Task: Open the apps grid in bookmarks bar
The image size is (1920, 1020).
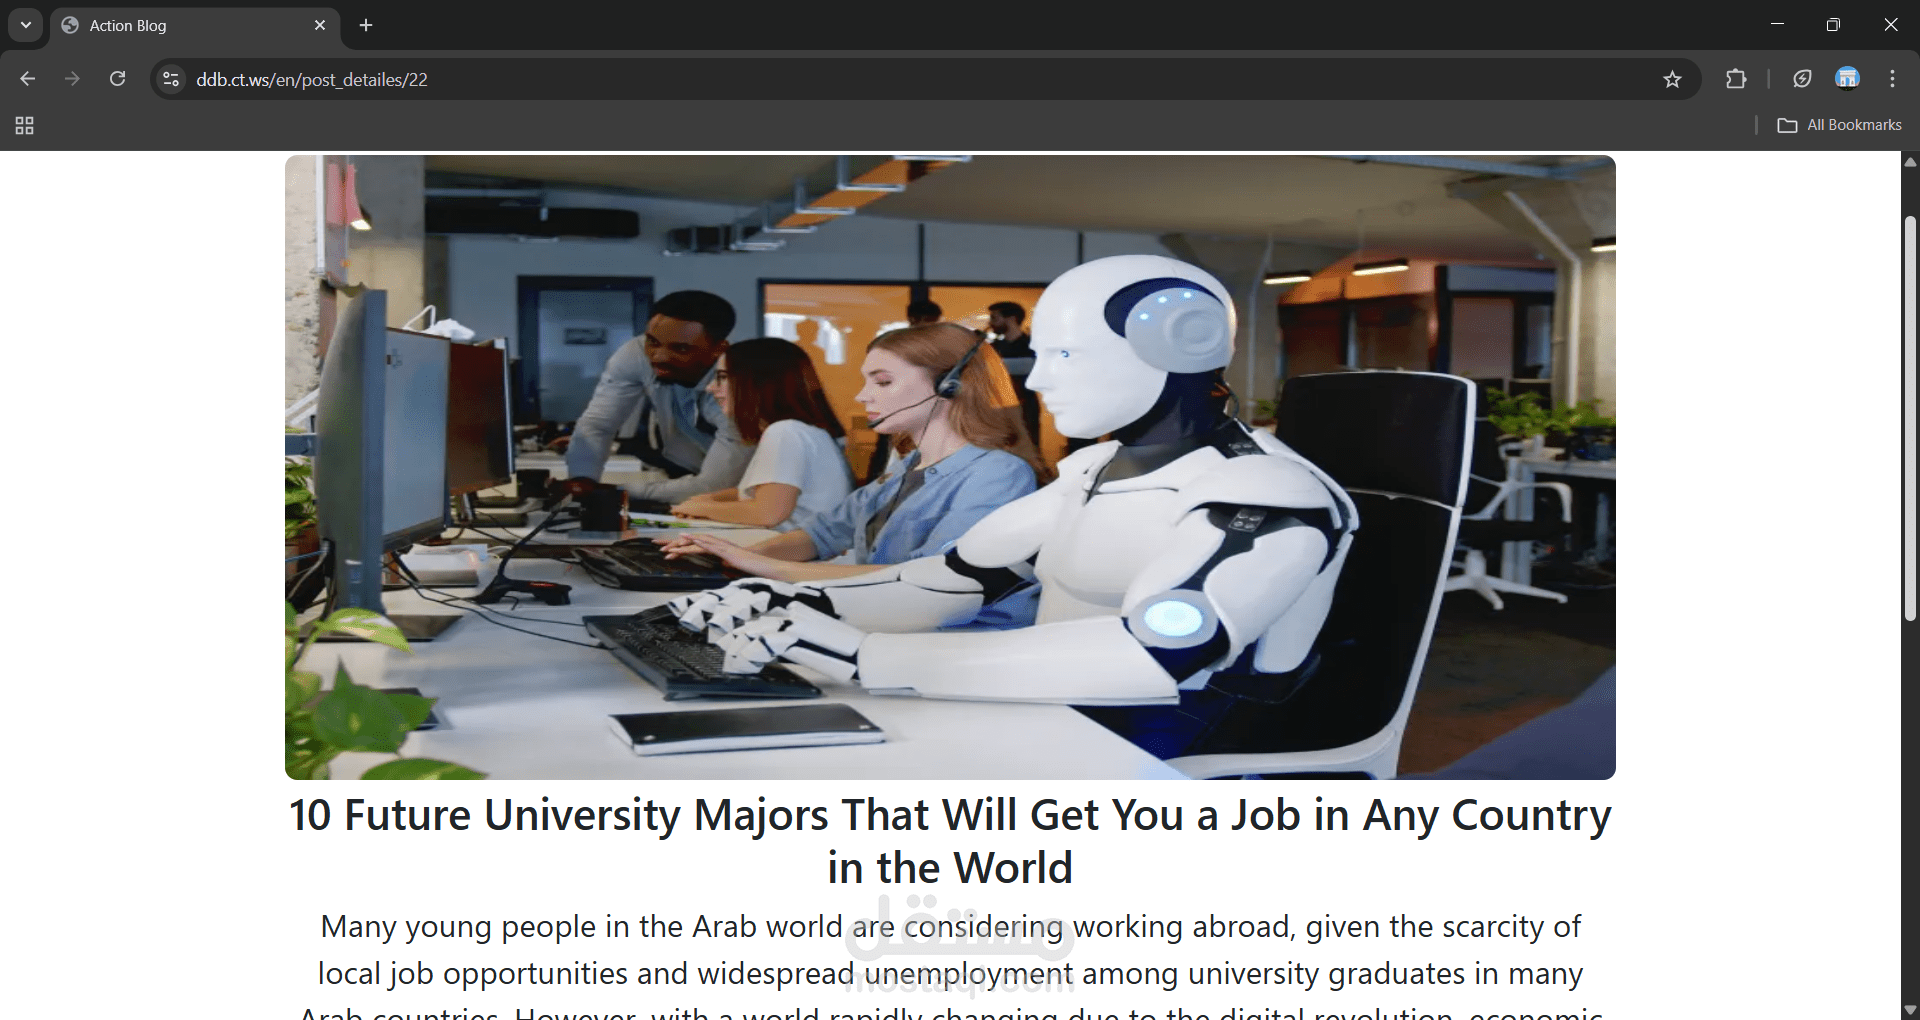Action: (25, 125)
